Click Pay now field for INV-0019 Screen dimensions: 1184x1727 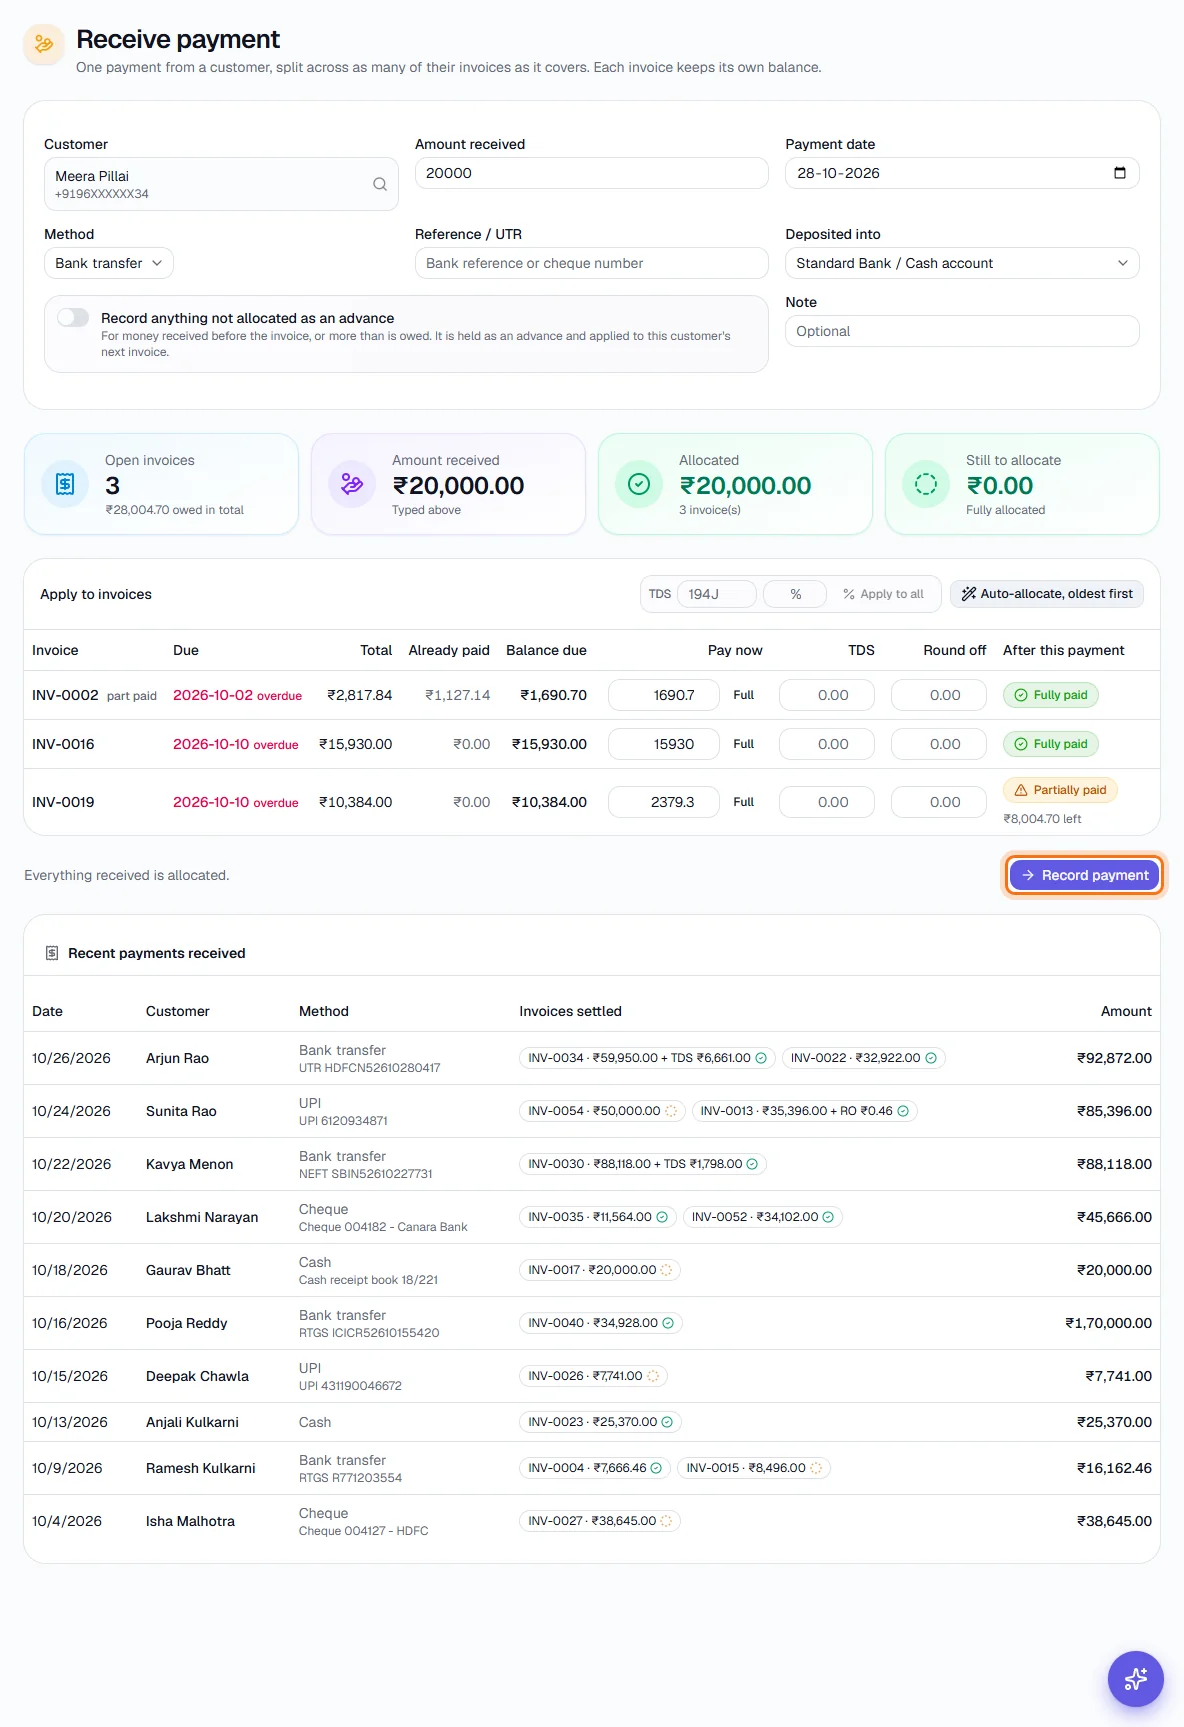point(664,802)
